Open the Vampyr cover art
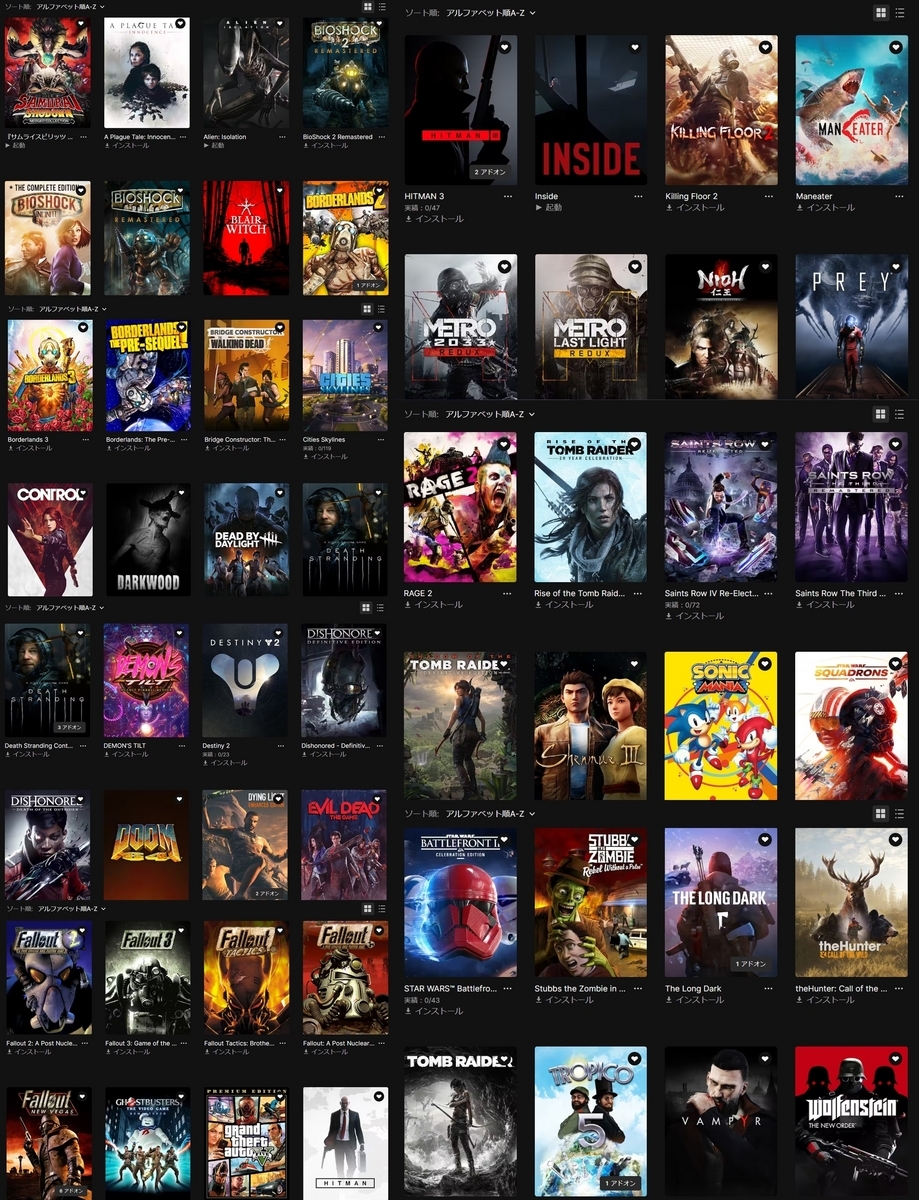 [x=721, y=1121]
